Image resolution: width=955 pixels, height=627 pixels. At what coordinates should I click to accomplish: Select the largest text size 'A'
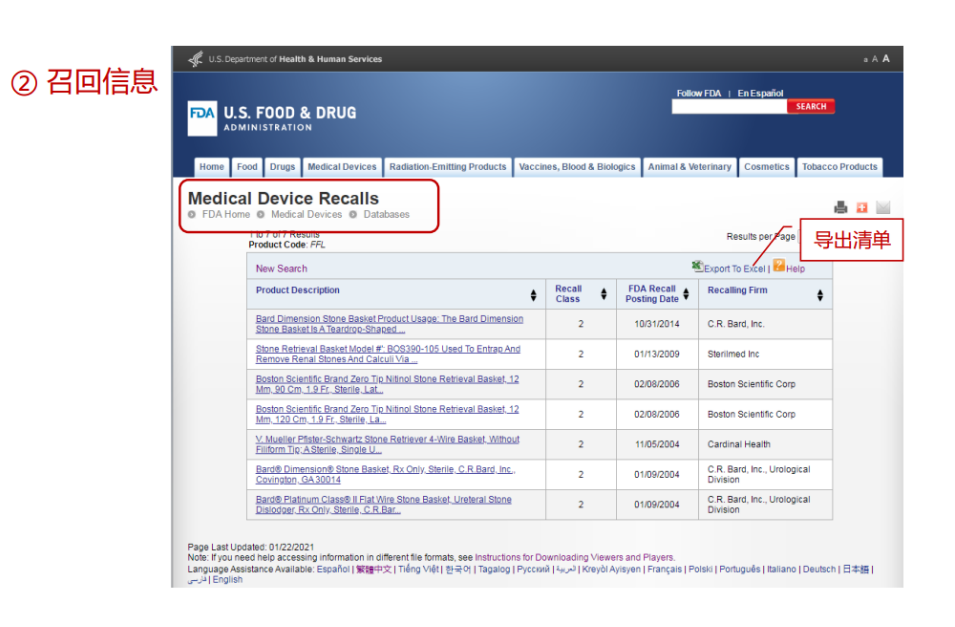(x=886, y=58)
